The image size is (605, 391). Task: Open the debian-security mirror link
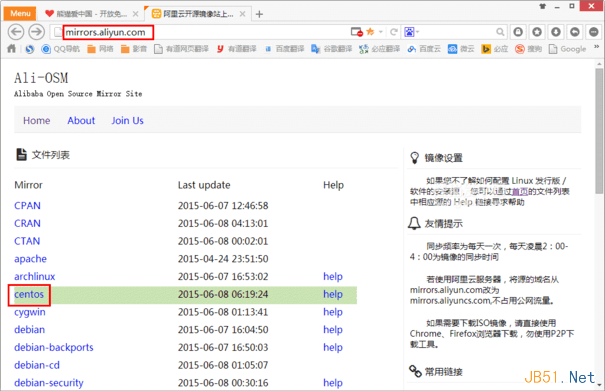(x=49, y=383)
